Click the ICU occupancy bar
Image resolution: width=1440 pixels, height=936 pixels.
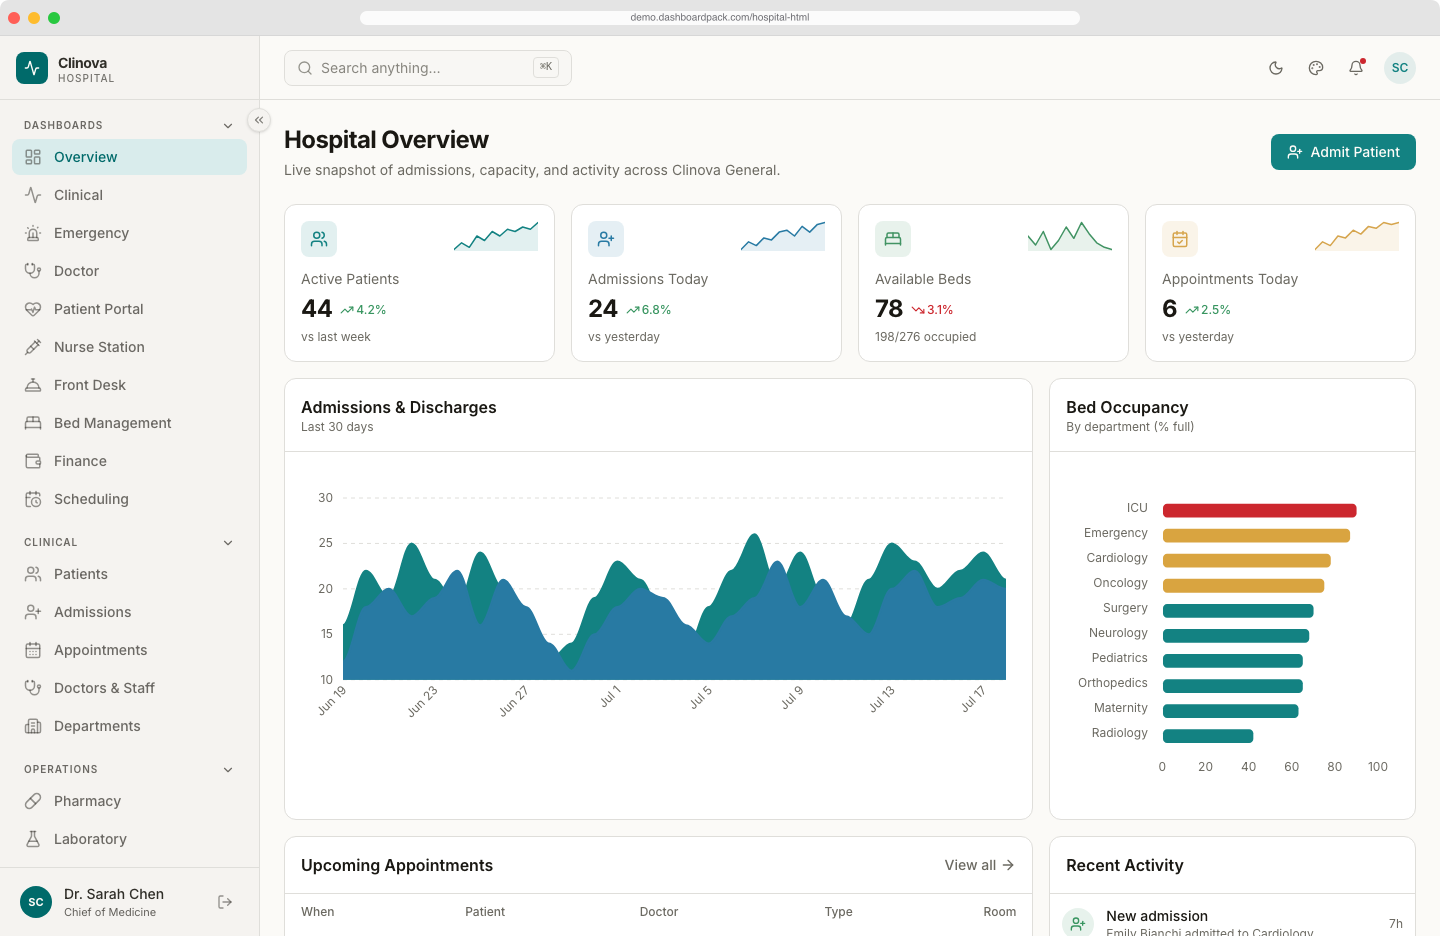pos(1259,511)
